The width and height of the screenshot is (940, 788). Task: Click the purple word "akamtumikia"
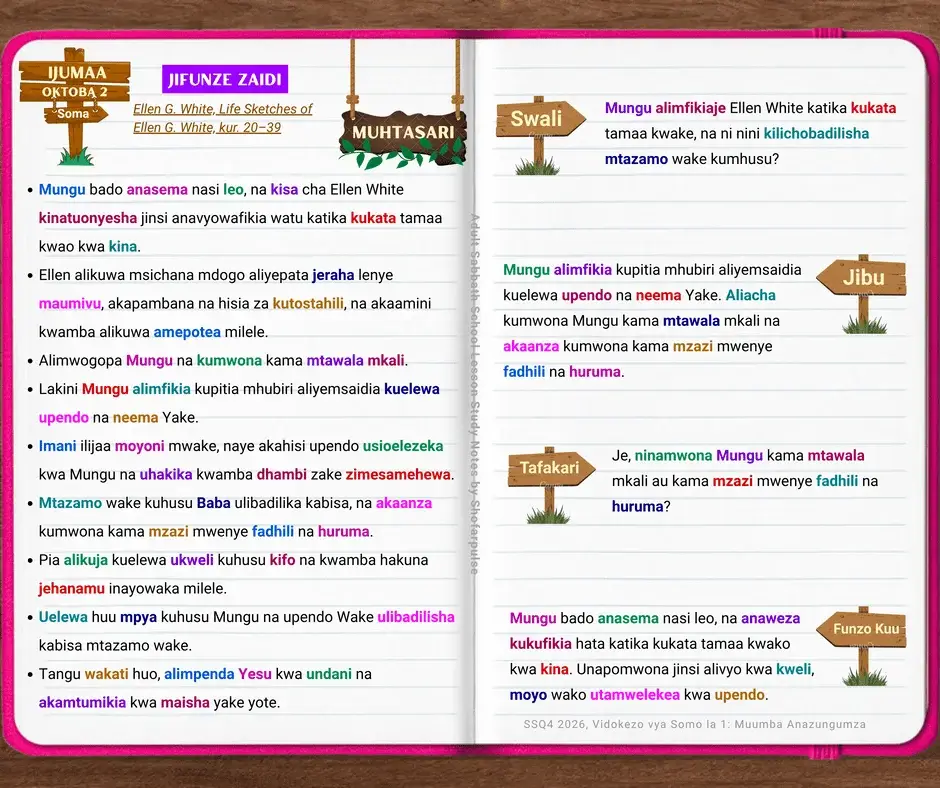82,702
